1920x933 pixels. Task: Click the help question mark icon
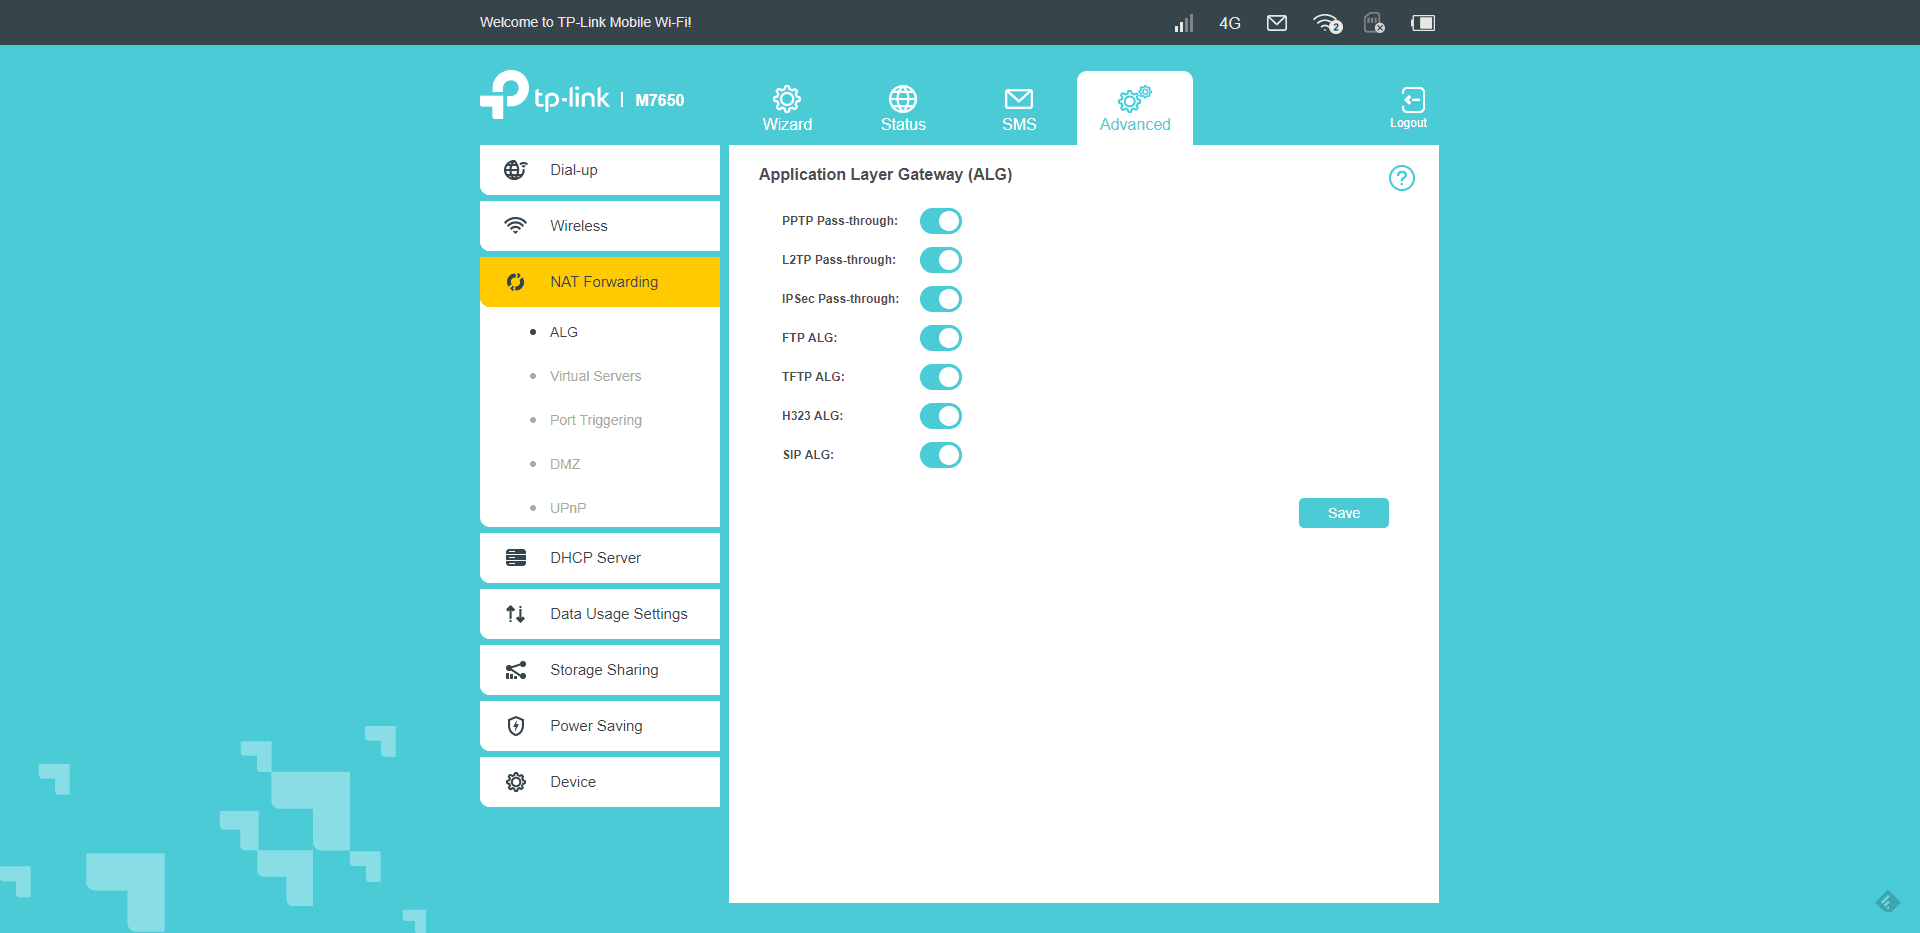point(1401,178)
